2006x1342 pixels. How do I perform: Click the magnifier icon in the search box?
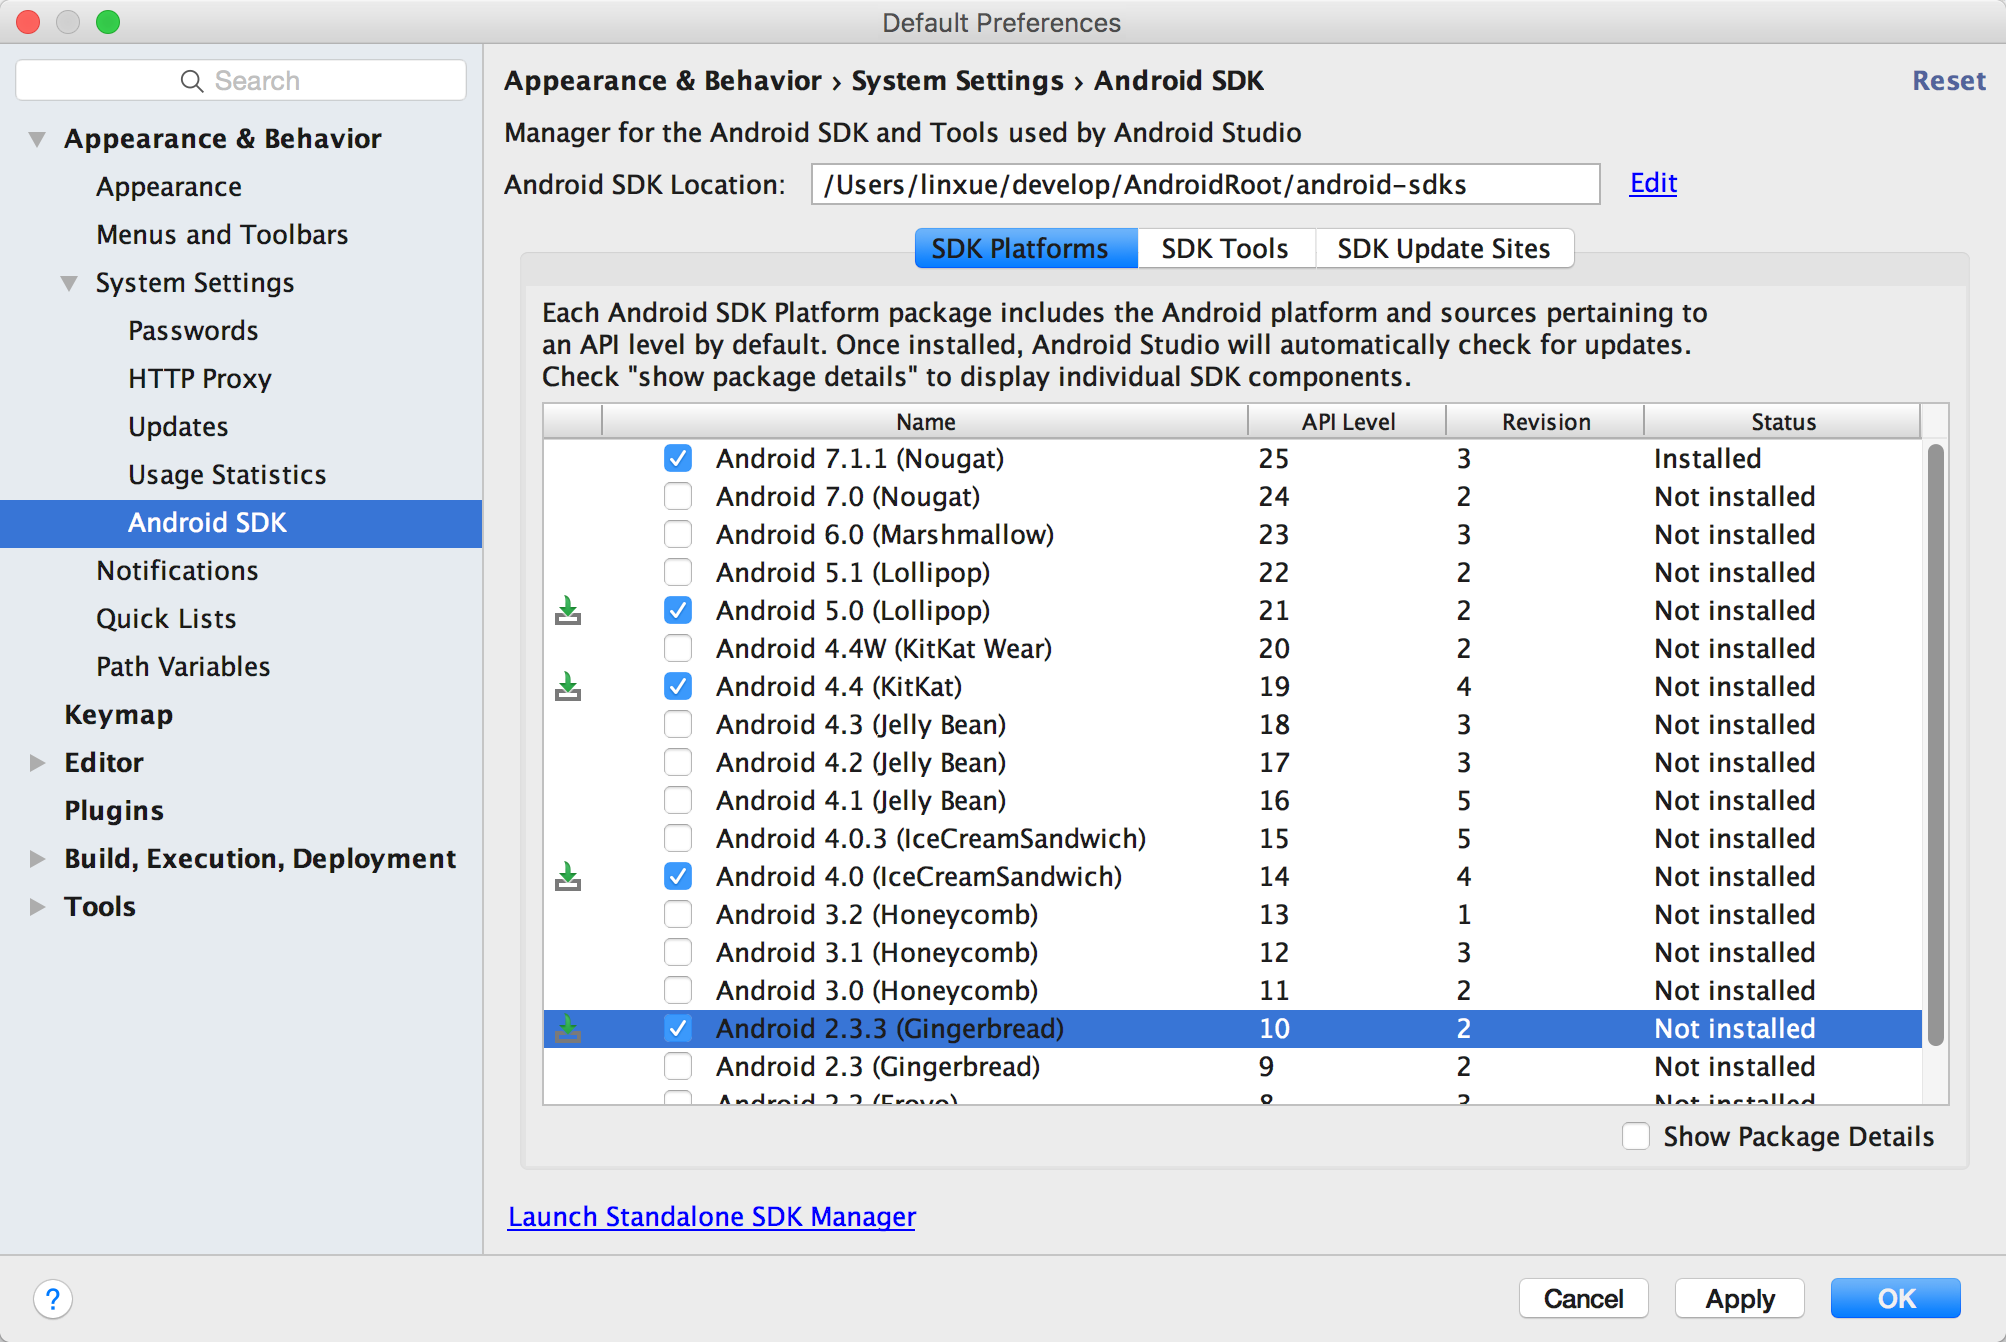(x=191, y=81)
